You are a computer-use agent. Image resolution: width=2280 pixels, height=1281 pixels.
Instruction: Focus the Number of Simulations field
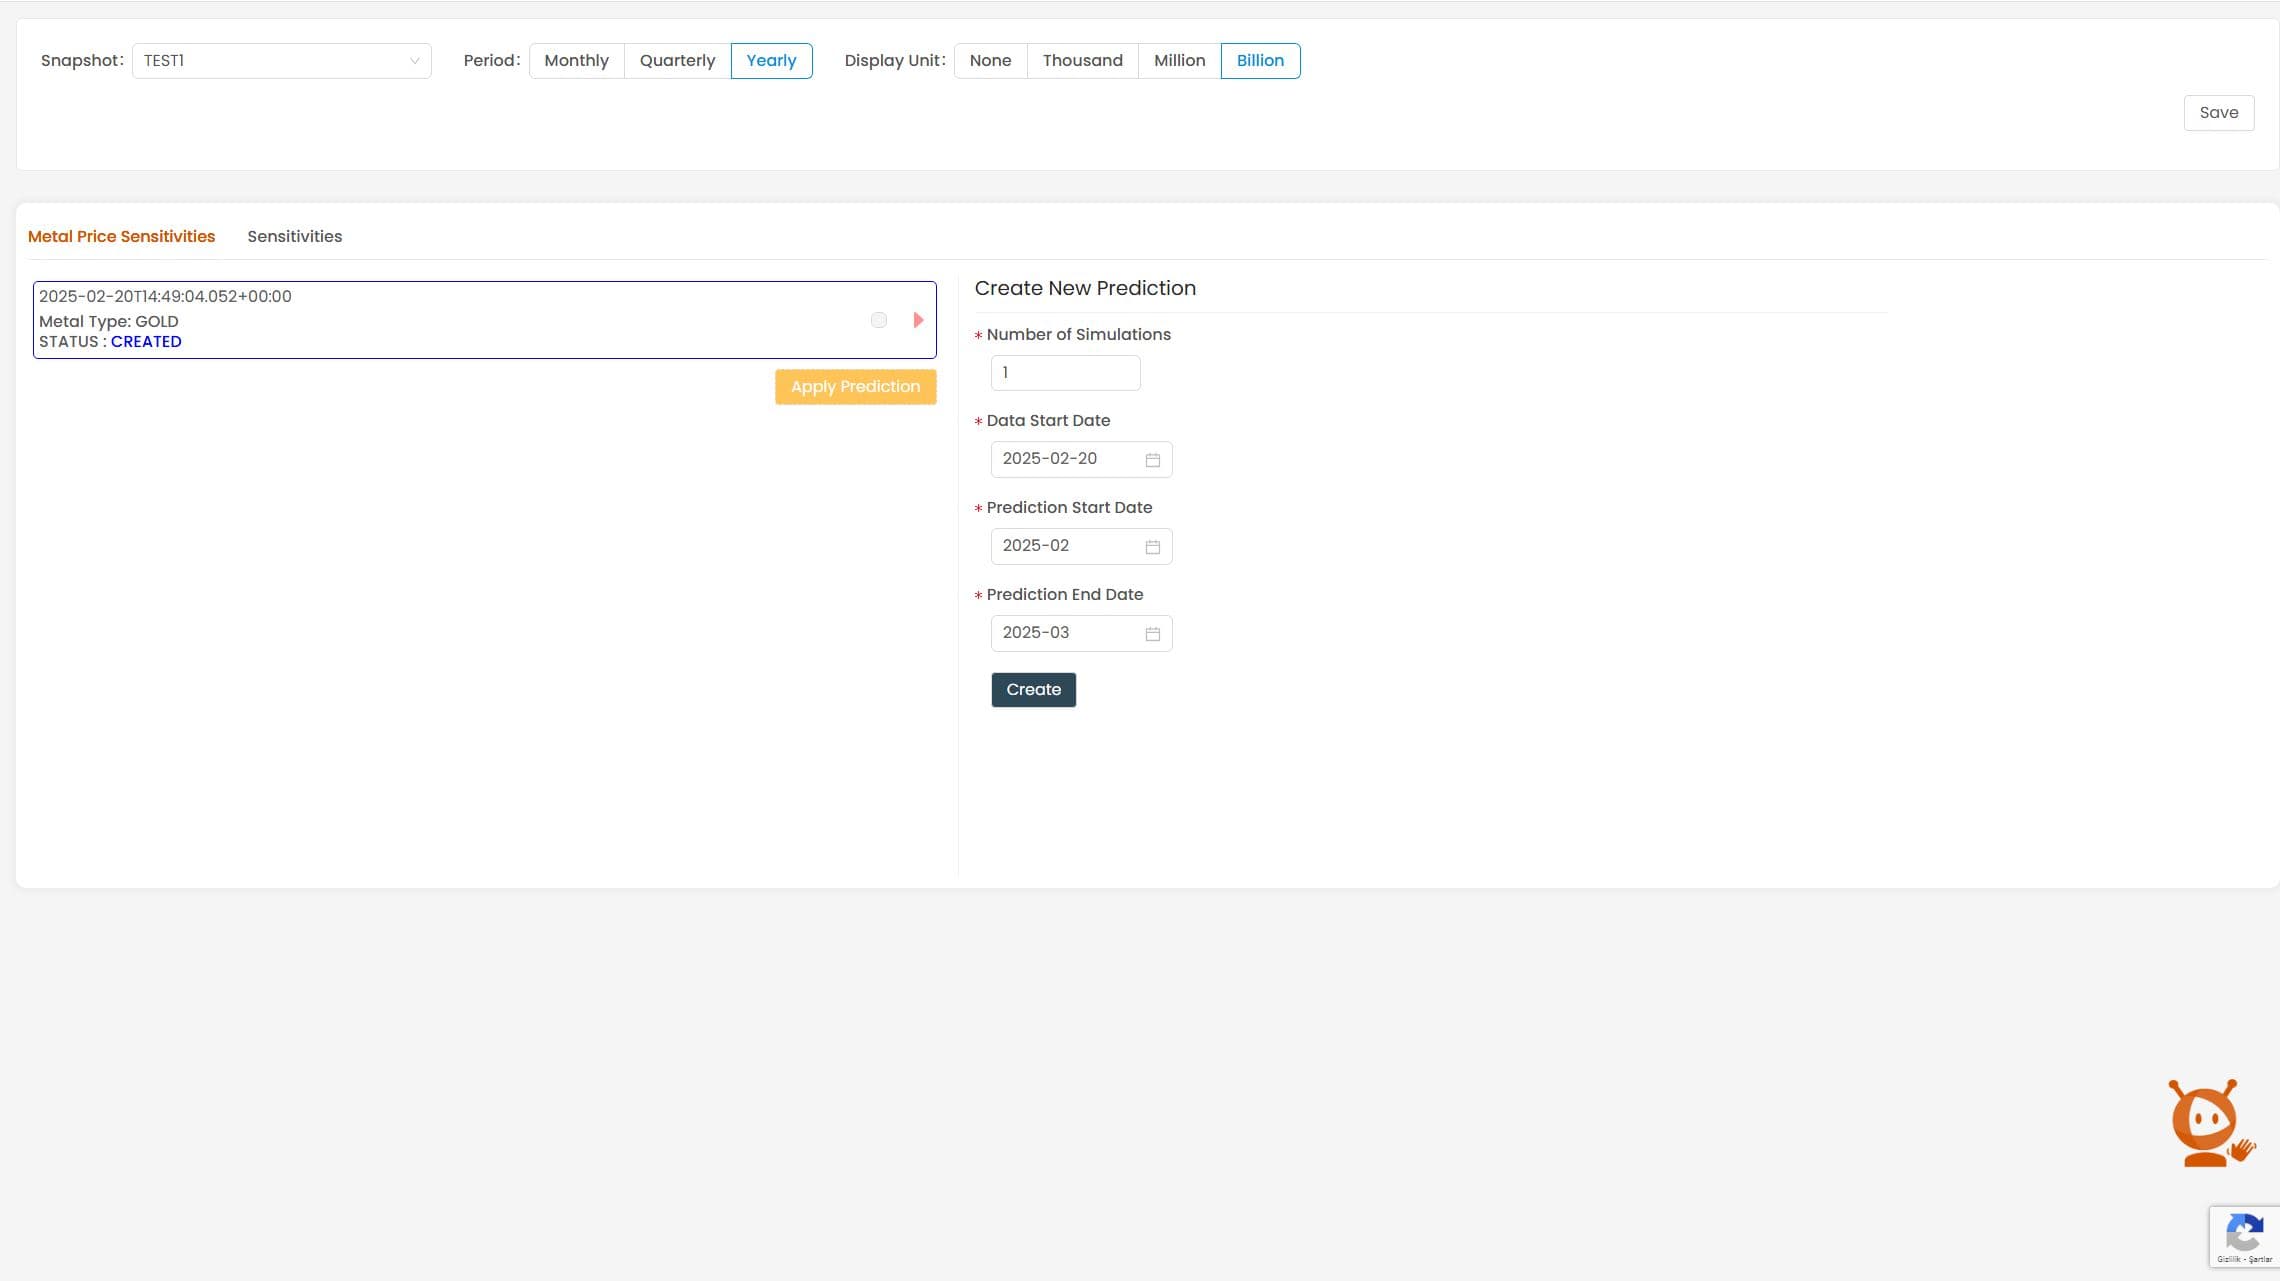click(1064, 373)
